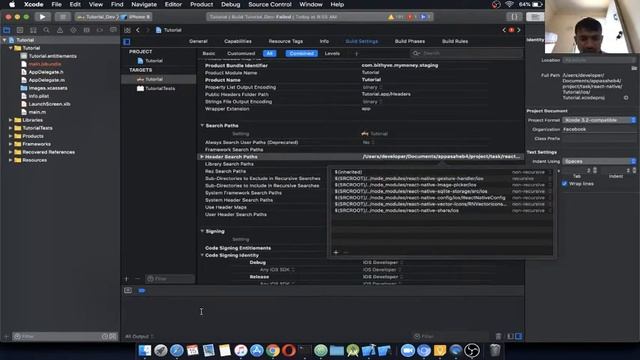The height and width of the screenshot is (360, 640).
Task: Increment the Tab width stepper
Action: (x=595, y=169)
